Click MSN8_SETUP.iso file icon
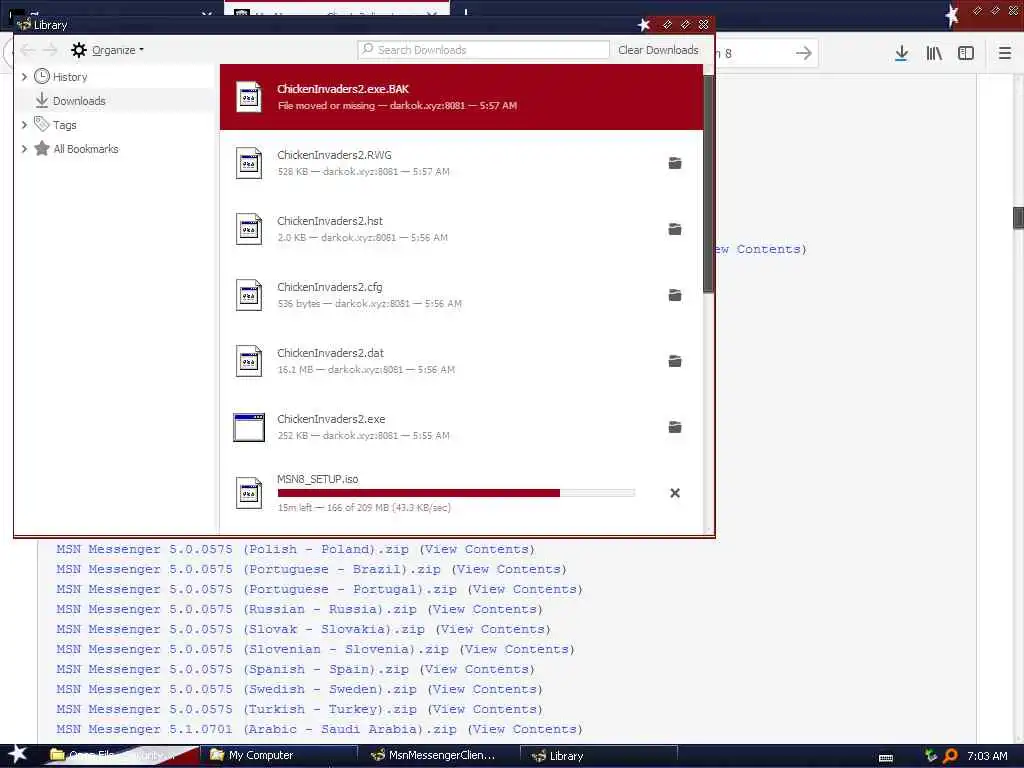Image resolution: width=1024 pixels, height=768 pixels. click(249, 493)
